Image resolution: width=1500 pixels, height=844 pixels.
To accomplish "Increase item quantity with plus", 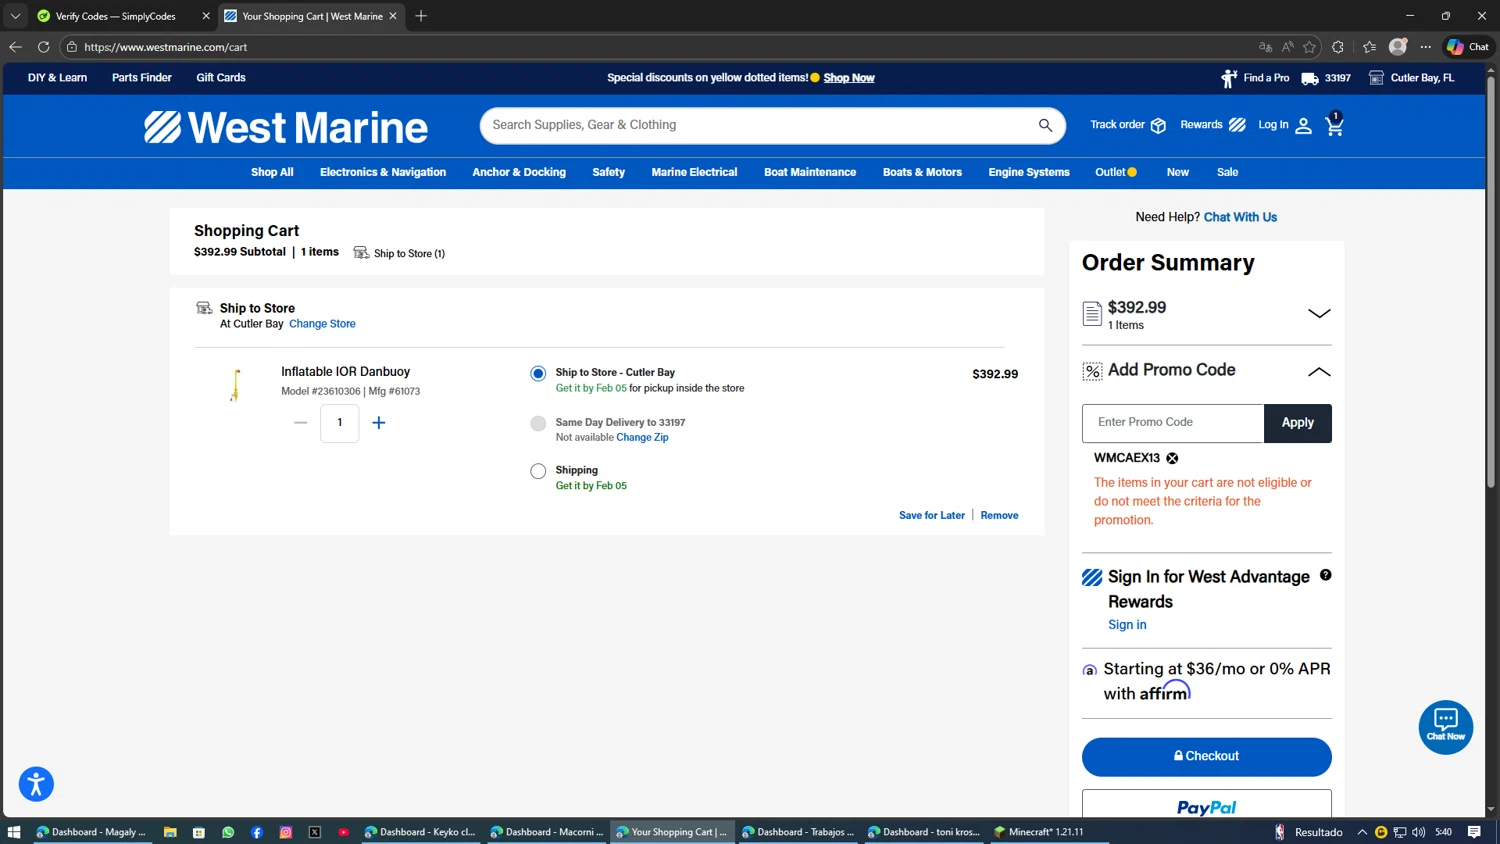I will coord(379,423).
